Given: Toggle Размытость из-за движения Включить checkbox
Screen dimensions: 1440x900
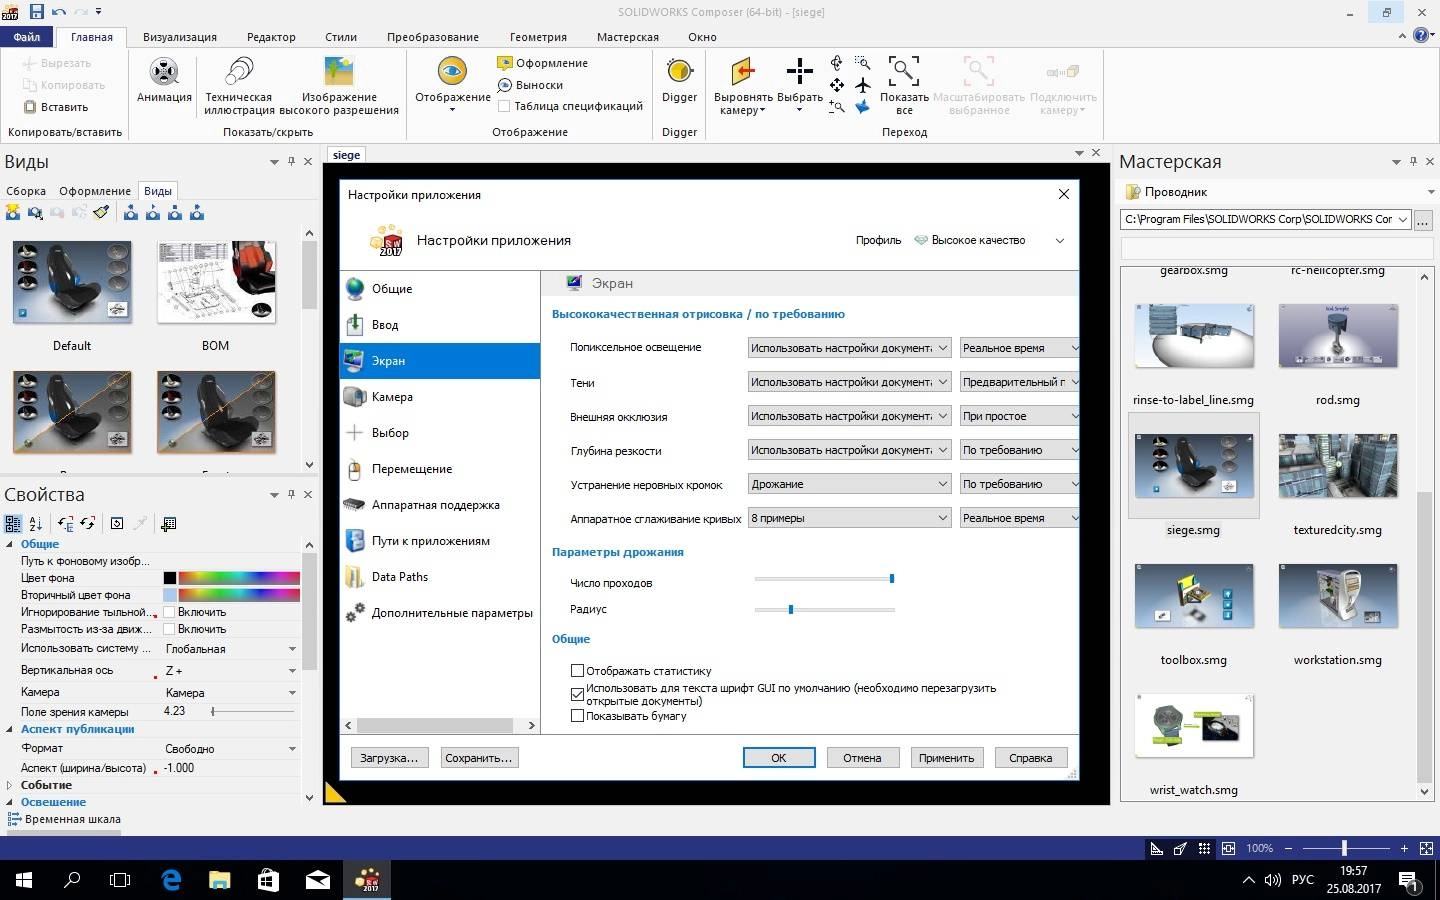Looking at the screenshot, I should tap(169, 629).
